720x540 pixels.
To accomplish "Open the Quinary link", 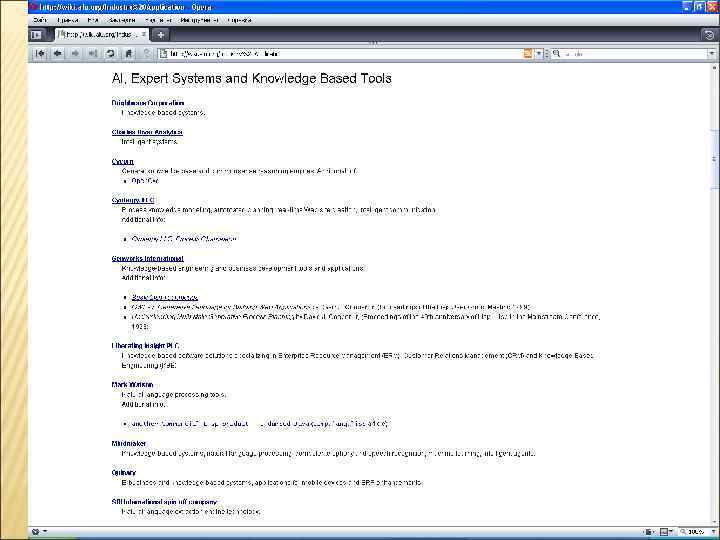I will [x=124, y=472].
